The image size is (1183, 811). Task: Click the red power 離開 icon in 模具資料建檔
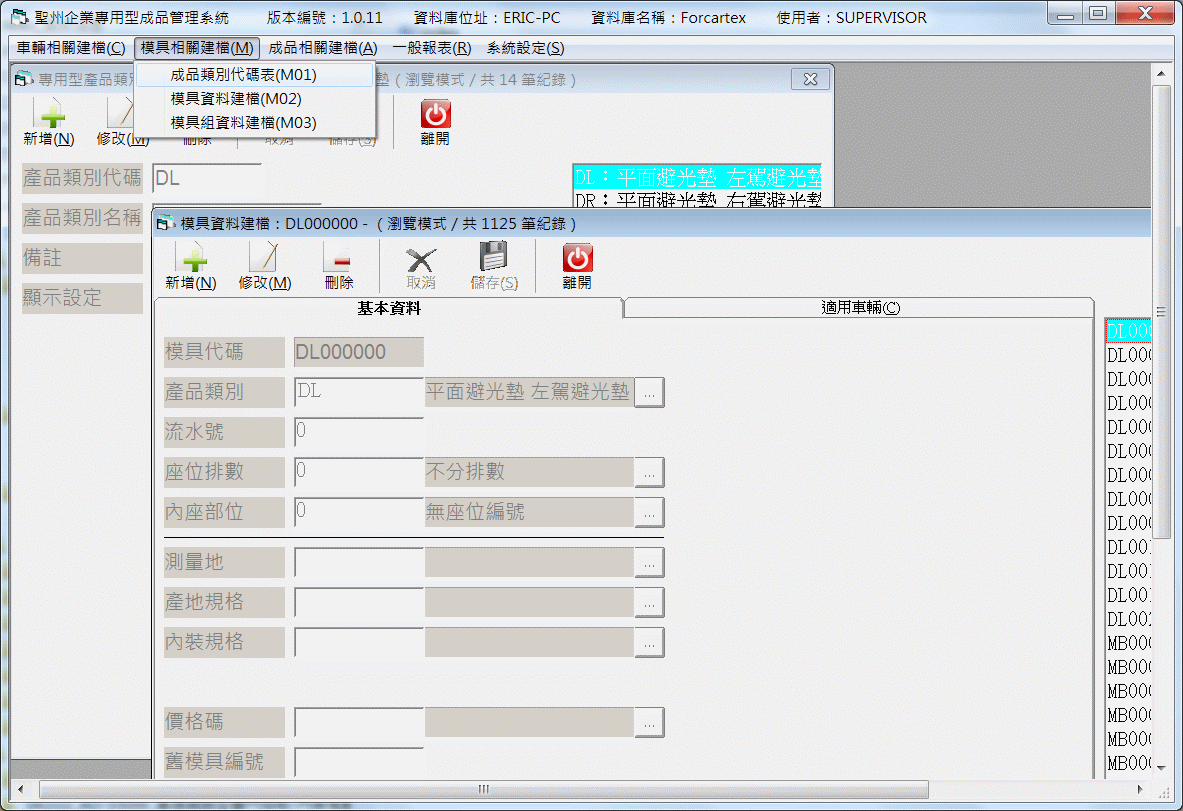pos(577,259)
